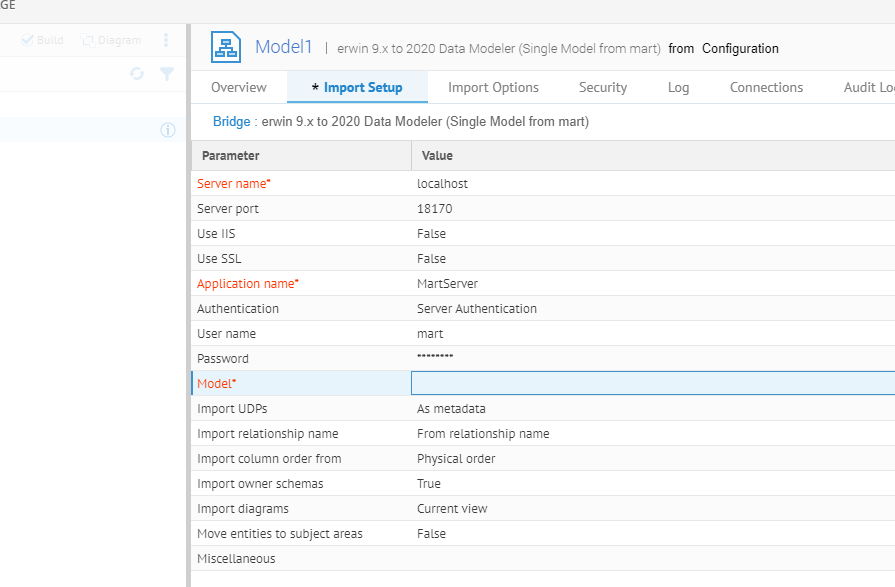The width and height of the screenshot is (895, 587).
Task: Toggle the Use SSL value False
Action: tap(431, 259)
